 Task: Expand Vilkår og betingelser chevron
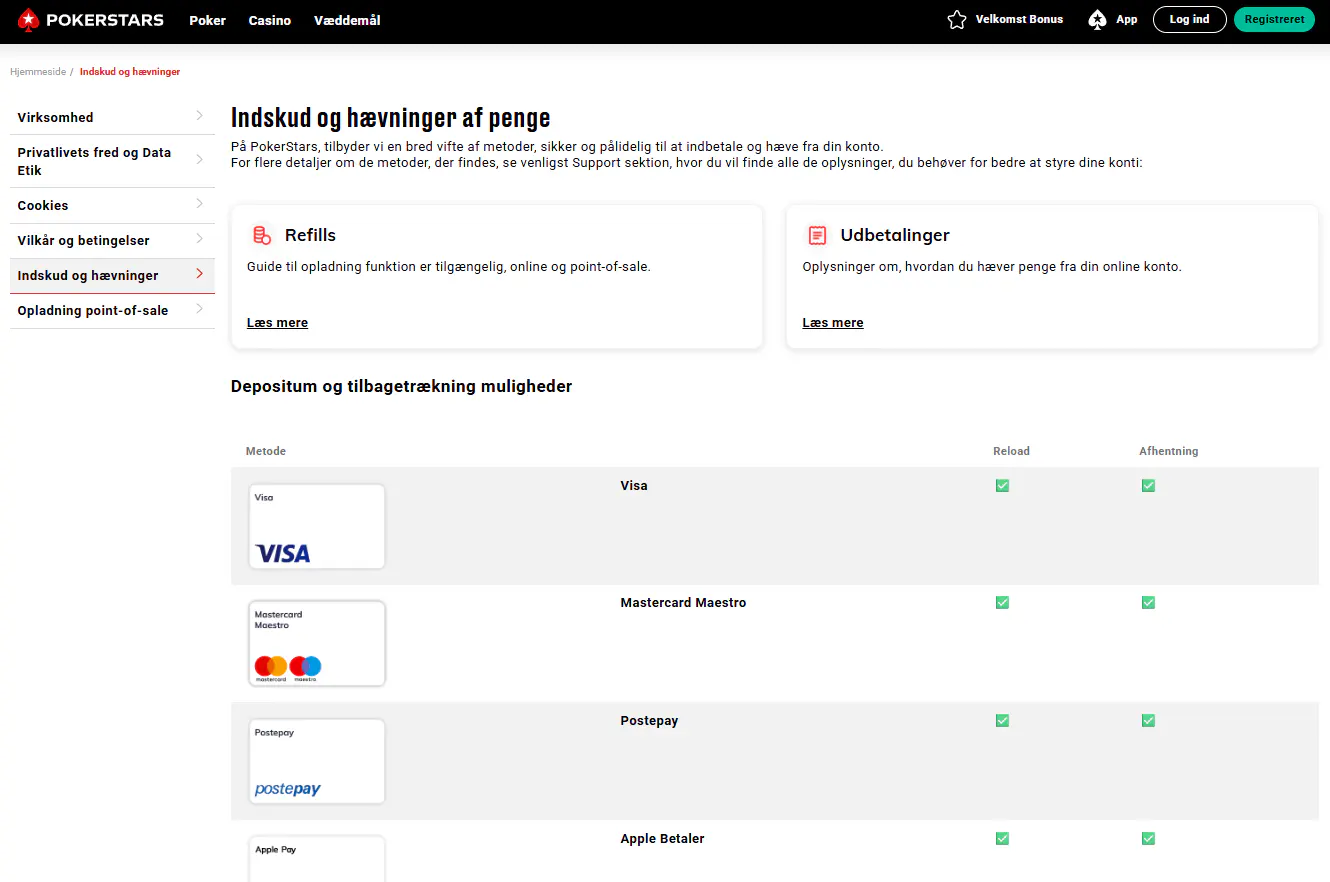pyautogui.click(x=200, y=239)
